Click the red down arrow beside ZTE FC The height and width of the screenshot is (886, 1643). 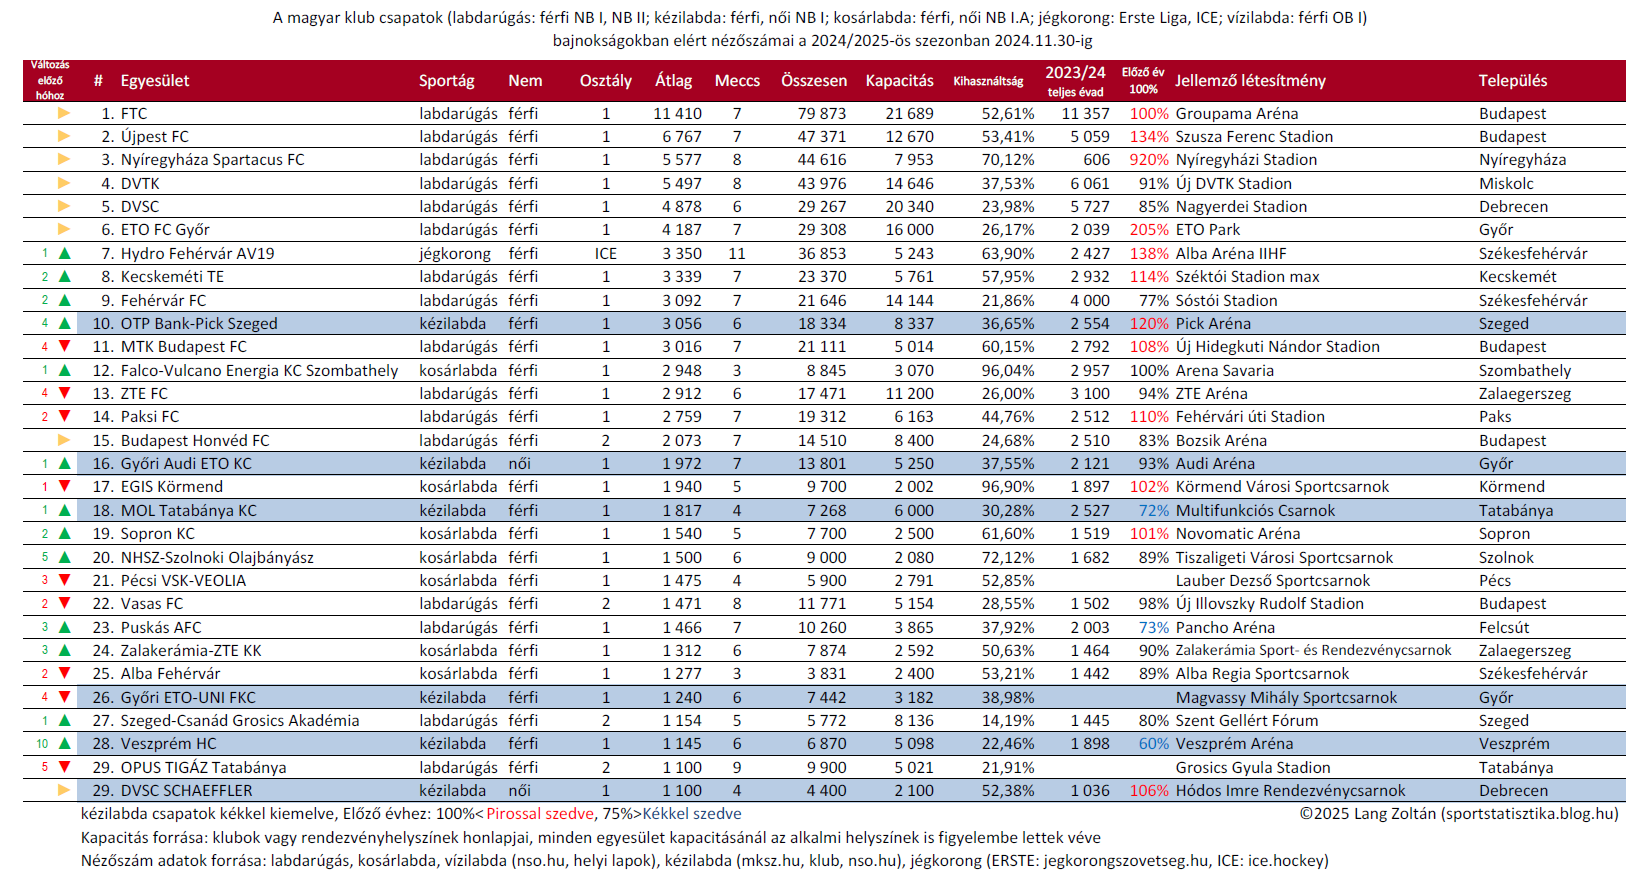pos(65,393)
